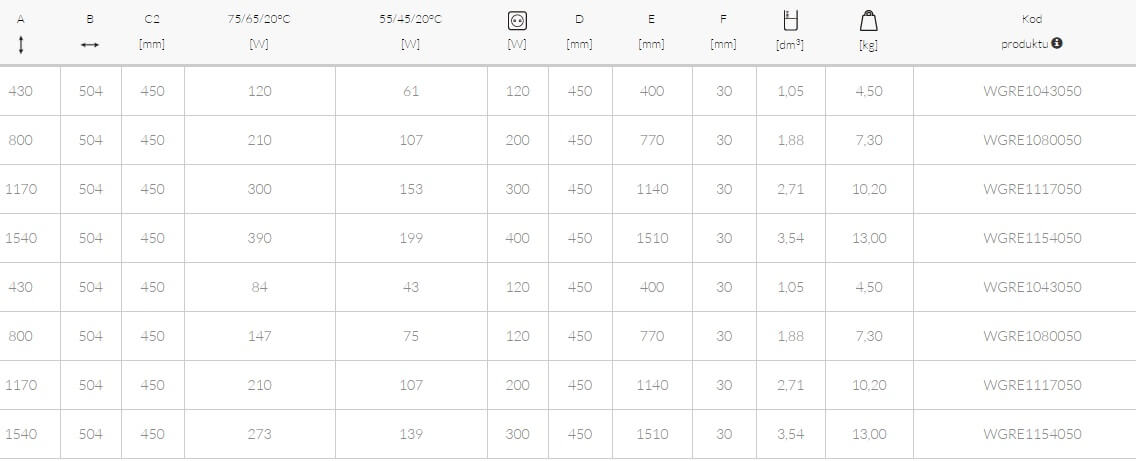
Task: Select the weight cell 13,00 in fourth row
Action: click(869, 238)
